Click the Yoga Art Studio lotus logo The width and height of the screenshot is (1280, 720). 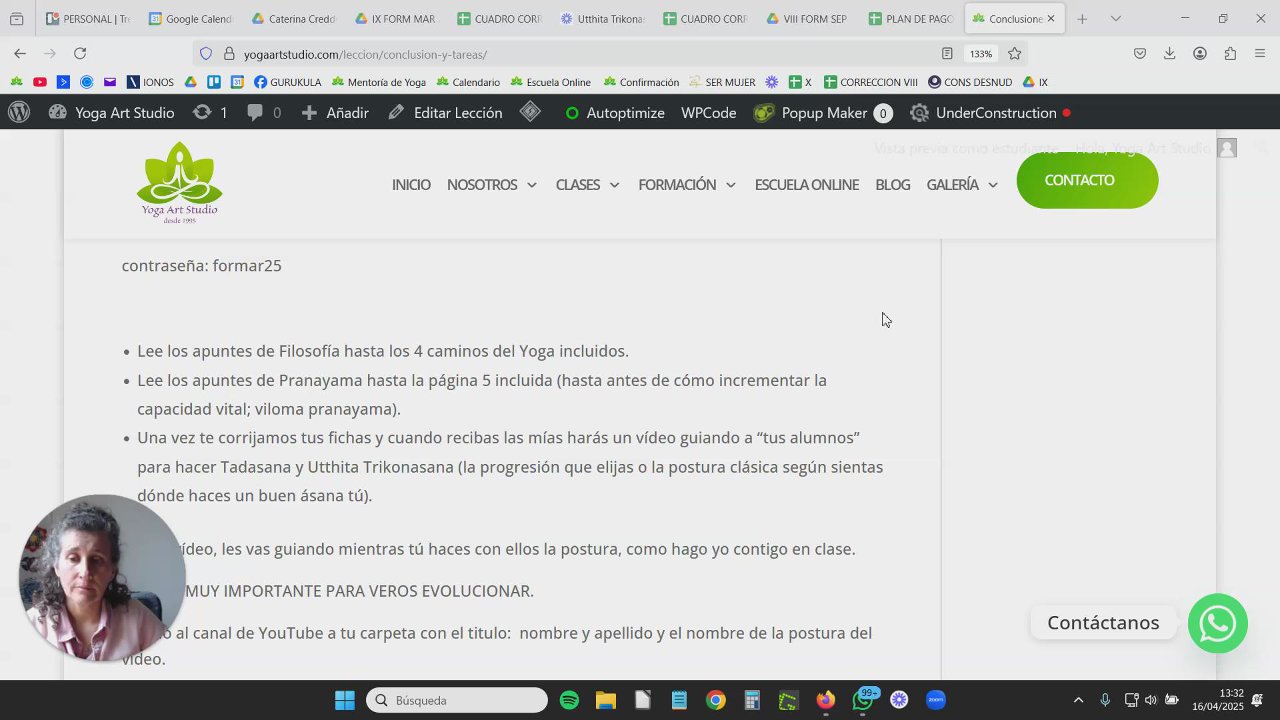coord(179,182)
